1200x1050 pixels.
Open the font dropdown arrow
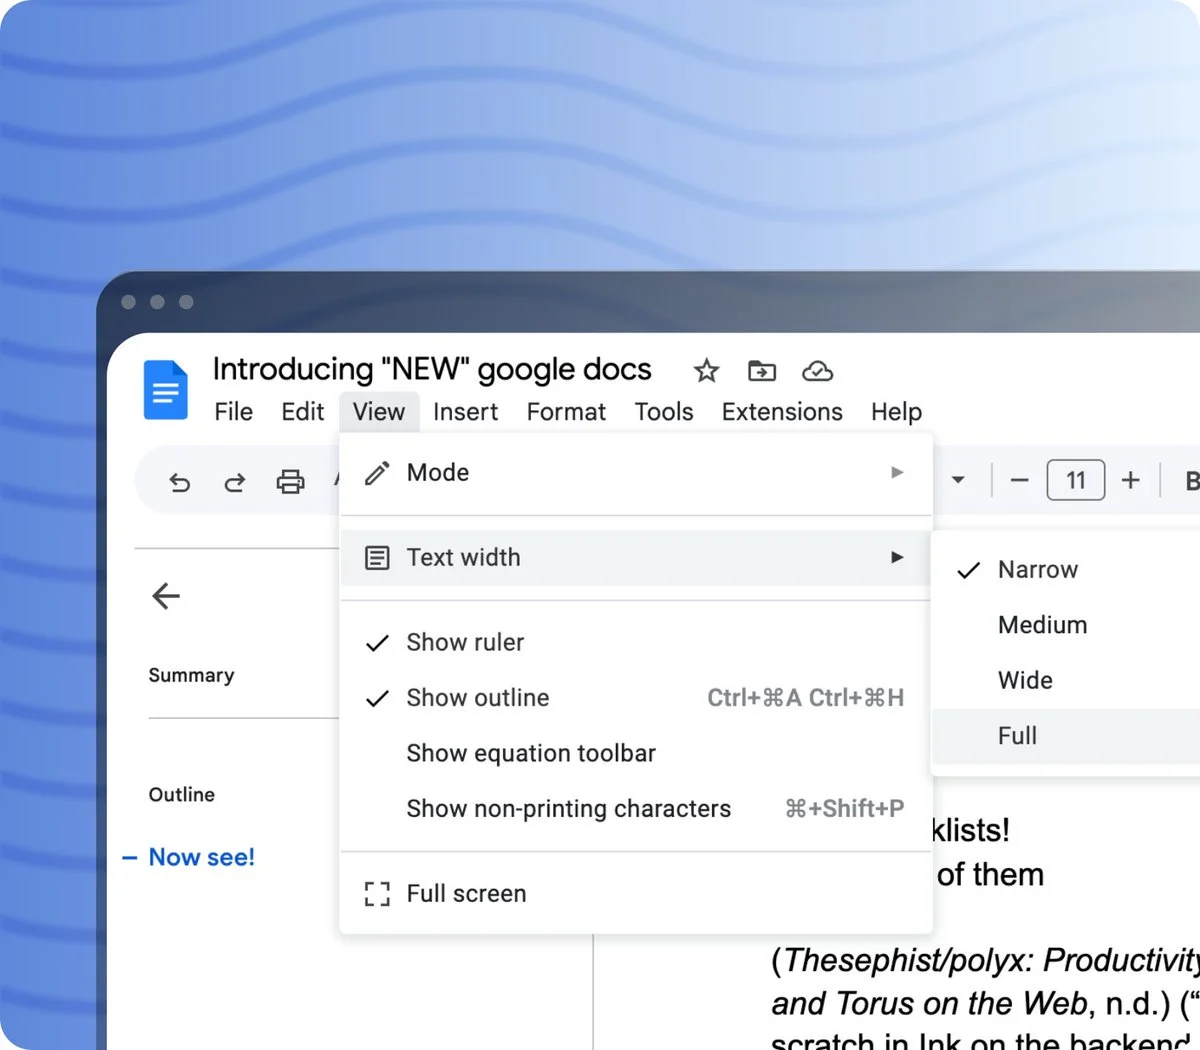pos(958,481)
